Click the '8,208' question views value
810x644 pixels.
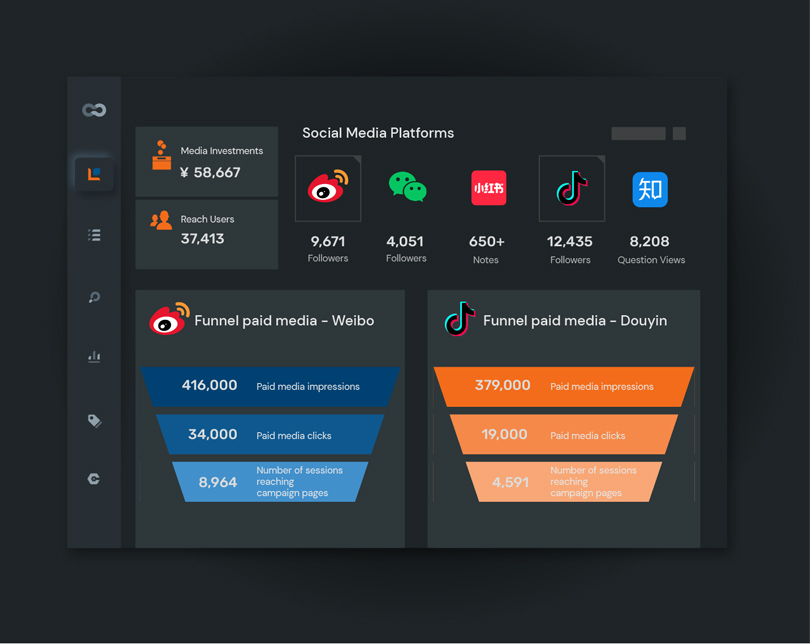click(x=649, y=241)
